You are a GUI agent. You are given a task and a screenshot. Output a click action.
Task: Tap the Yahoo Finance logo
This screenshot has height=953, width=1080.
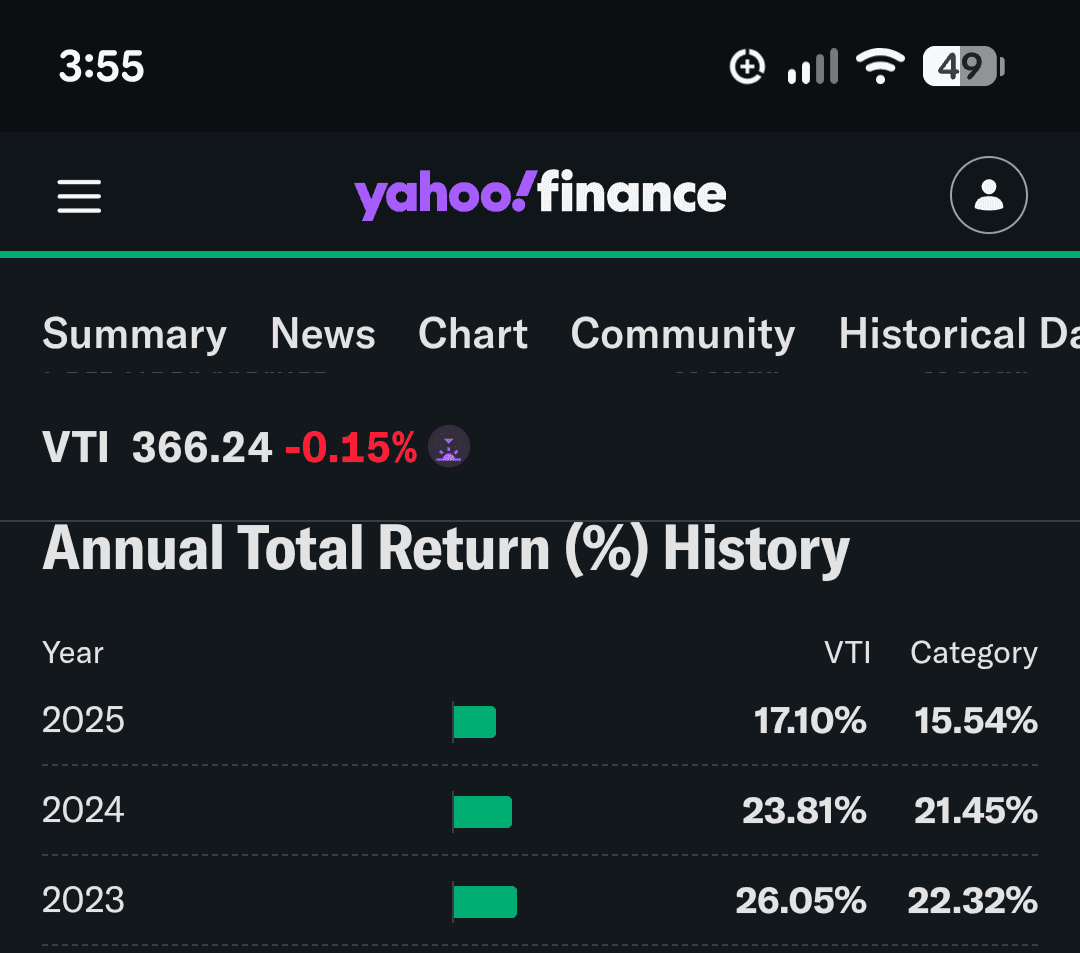pos(540,195)
